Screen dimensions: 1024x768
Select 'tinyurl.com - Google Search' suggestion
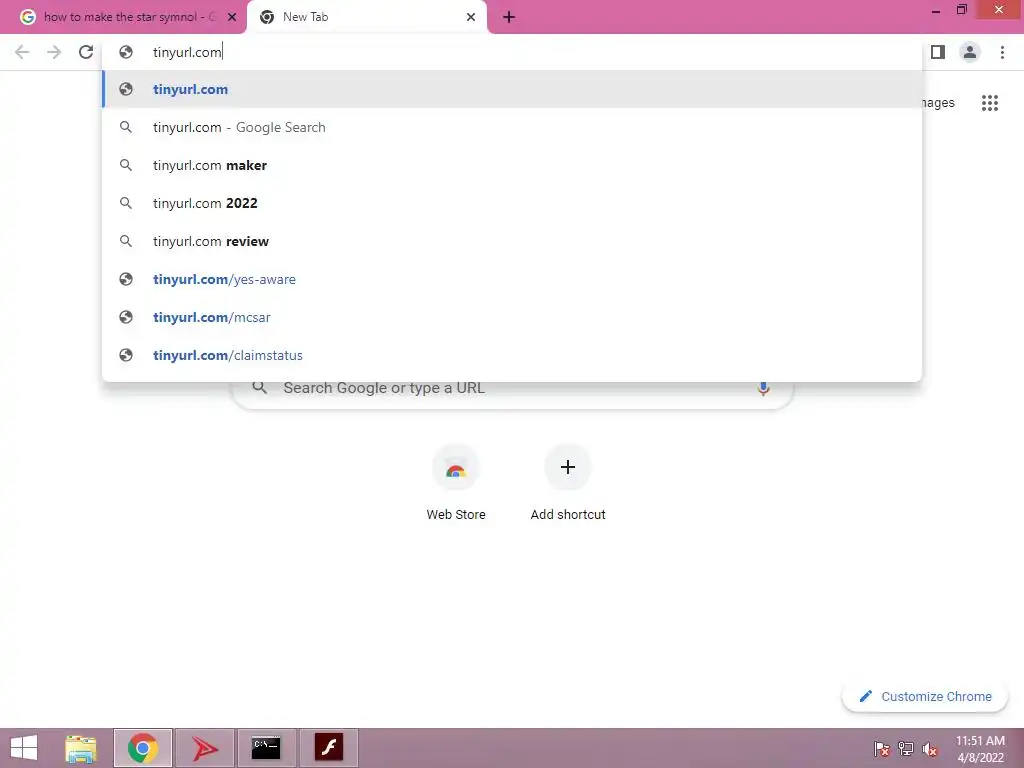tap(512, 127)
